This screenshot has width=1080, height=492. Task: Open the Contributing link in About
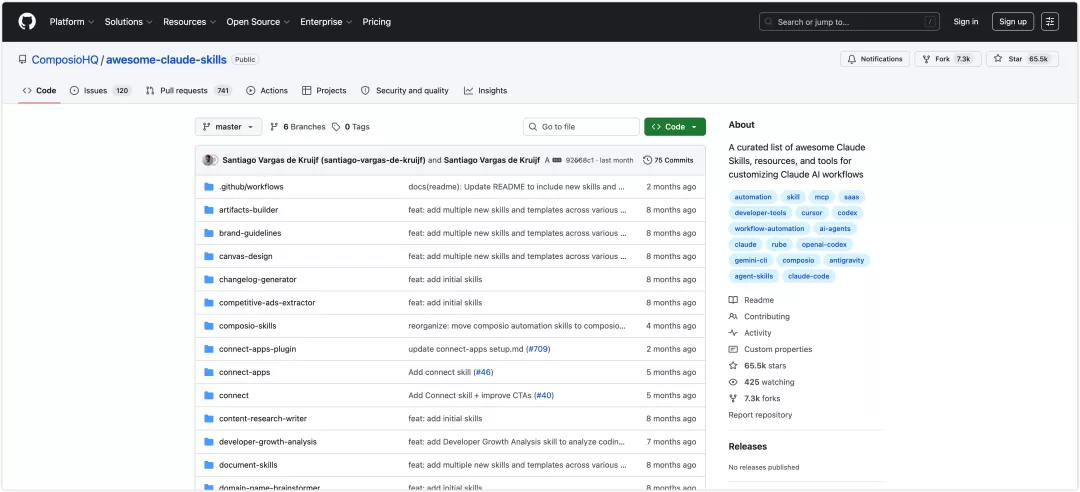pyautogui.click(x=759, y=317)
